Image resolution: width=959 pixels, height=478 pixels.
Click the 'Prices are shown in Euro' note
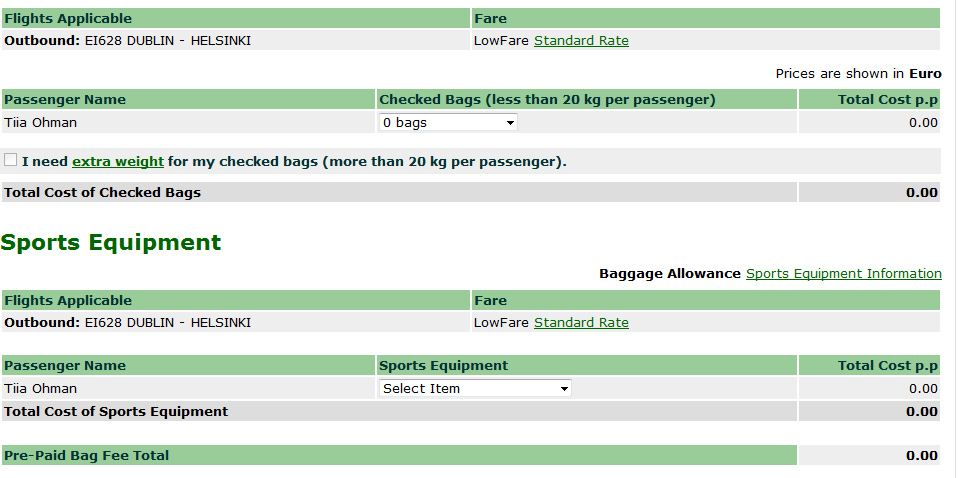[x=858, y=74]
